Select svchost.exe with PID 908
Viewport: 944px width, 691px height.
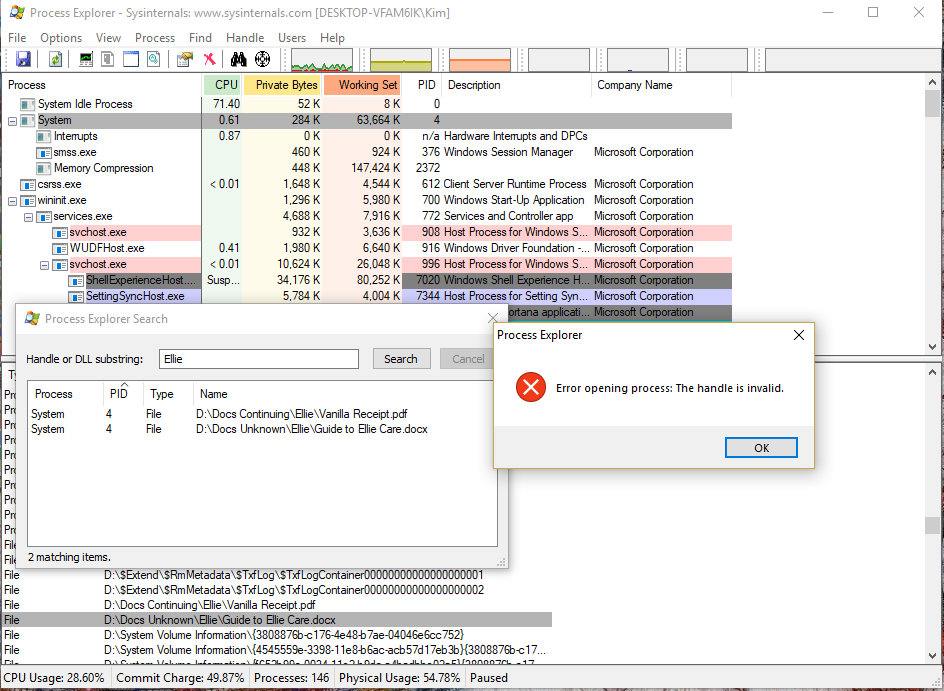tap(367, 232)
